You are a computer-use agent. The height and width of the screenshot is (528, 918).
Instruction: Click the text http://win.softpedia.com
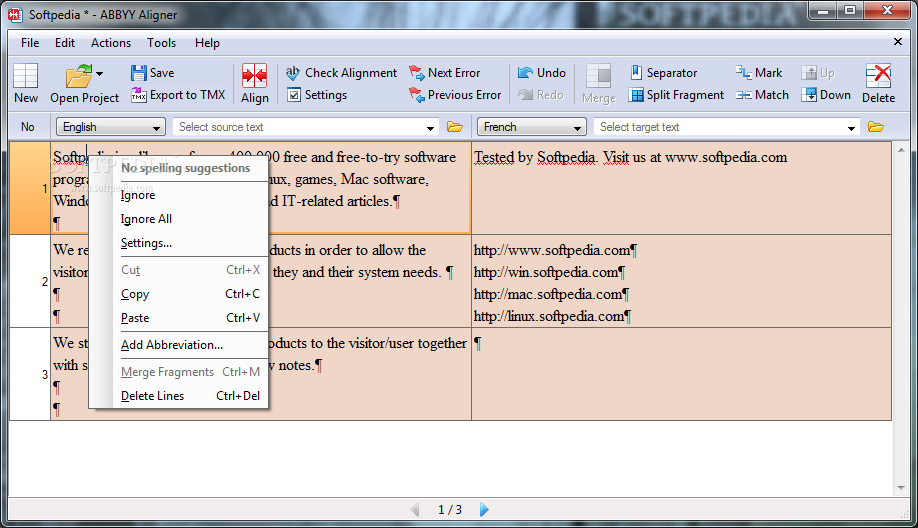click(546, 272)
